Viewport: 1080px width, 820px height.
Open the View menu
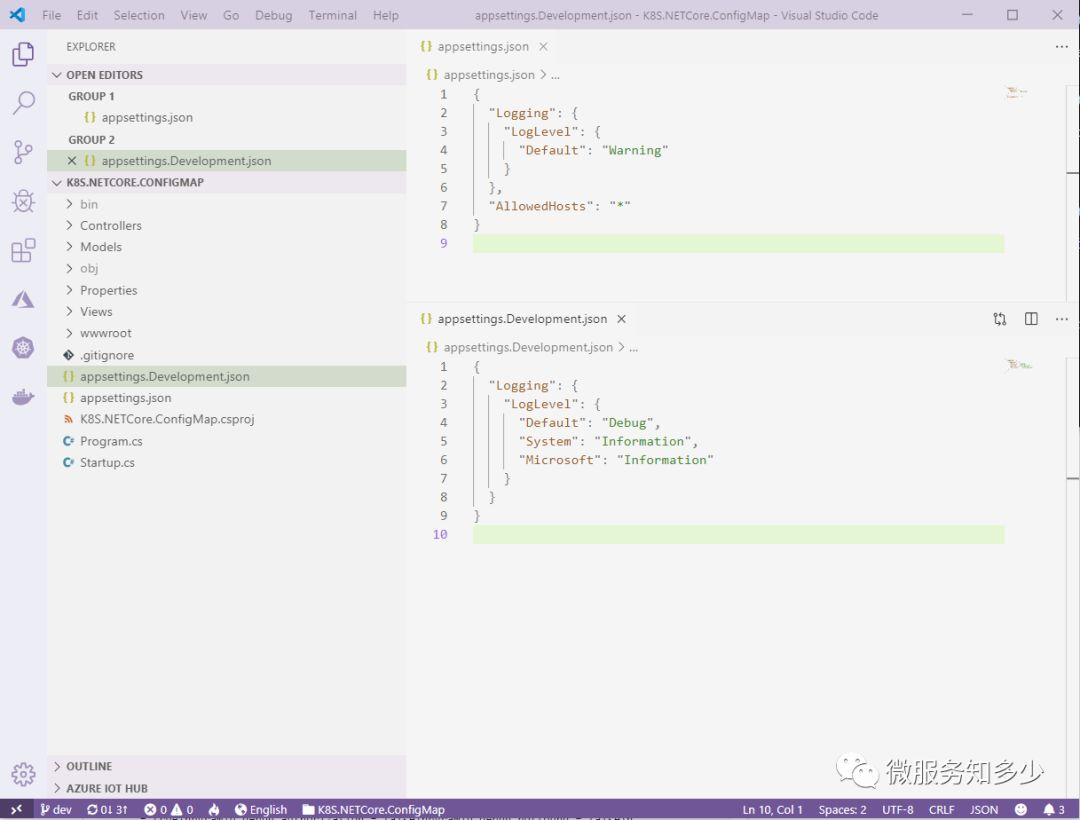tap(194, 15)
